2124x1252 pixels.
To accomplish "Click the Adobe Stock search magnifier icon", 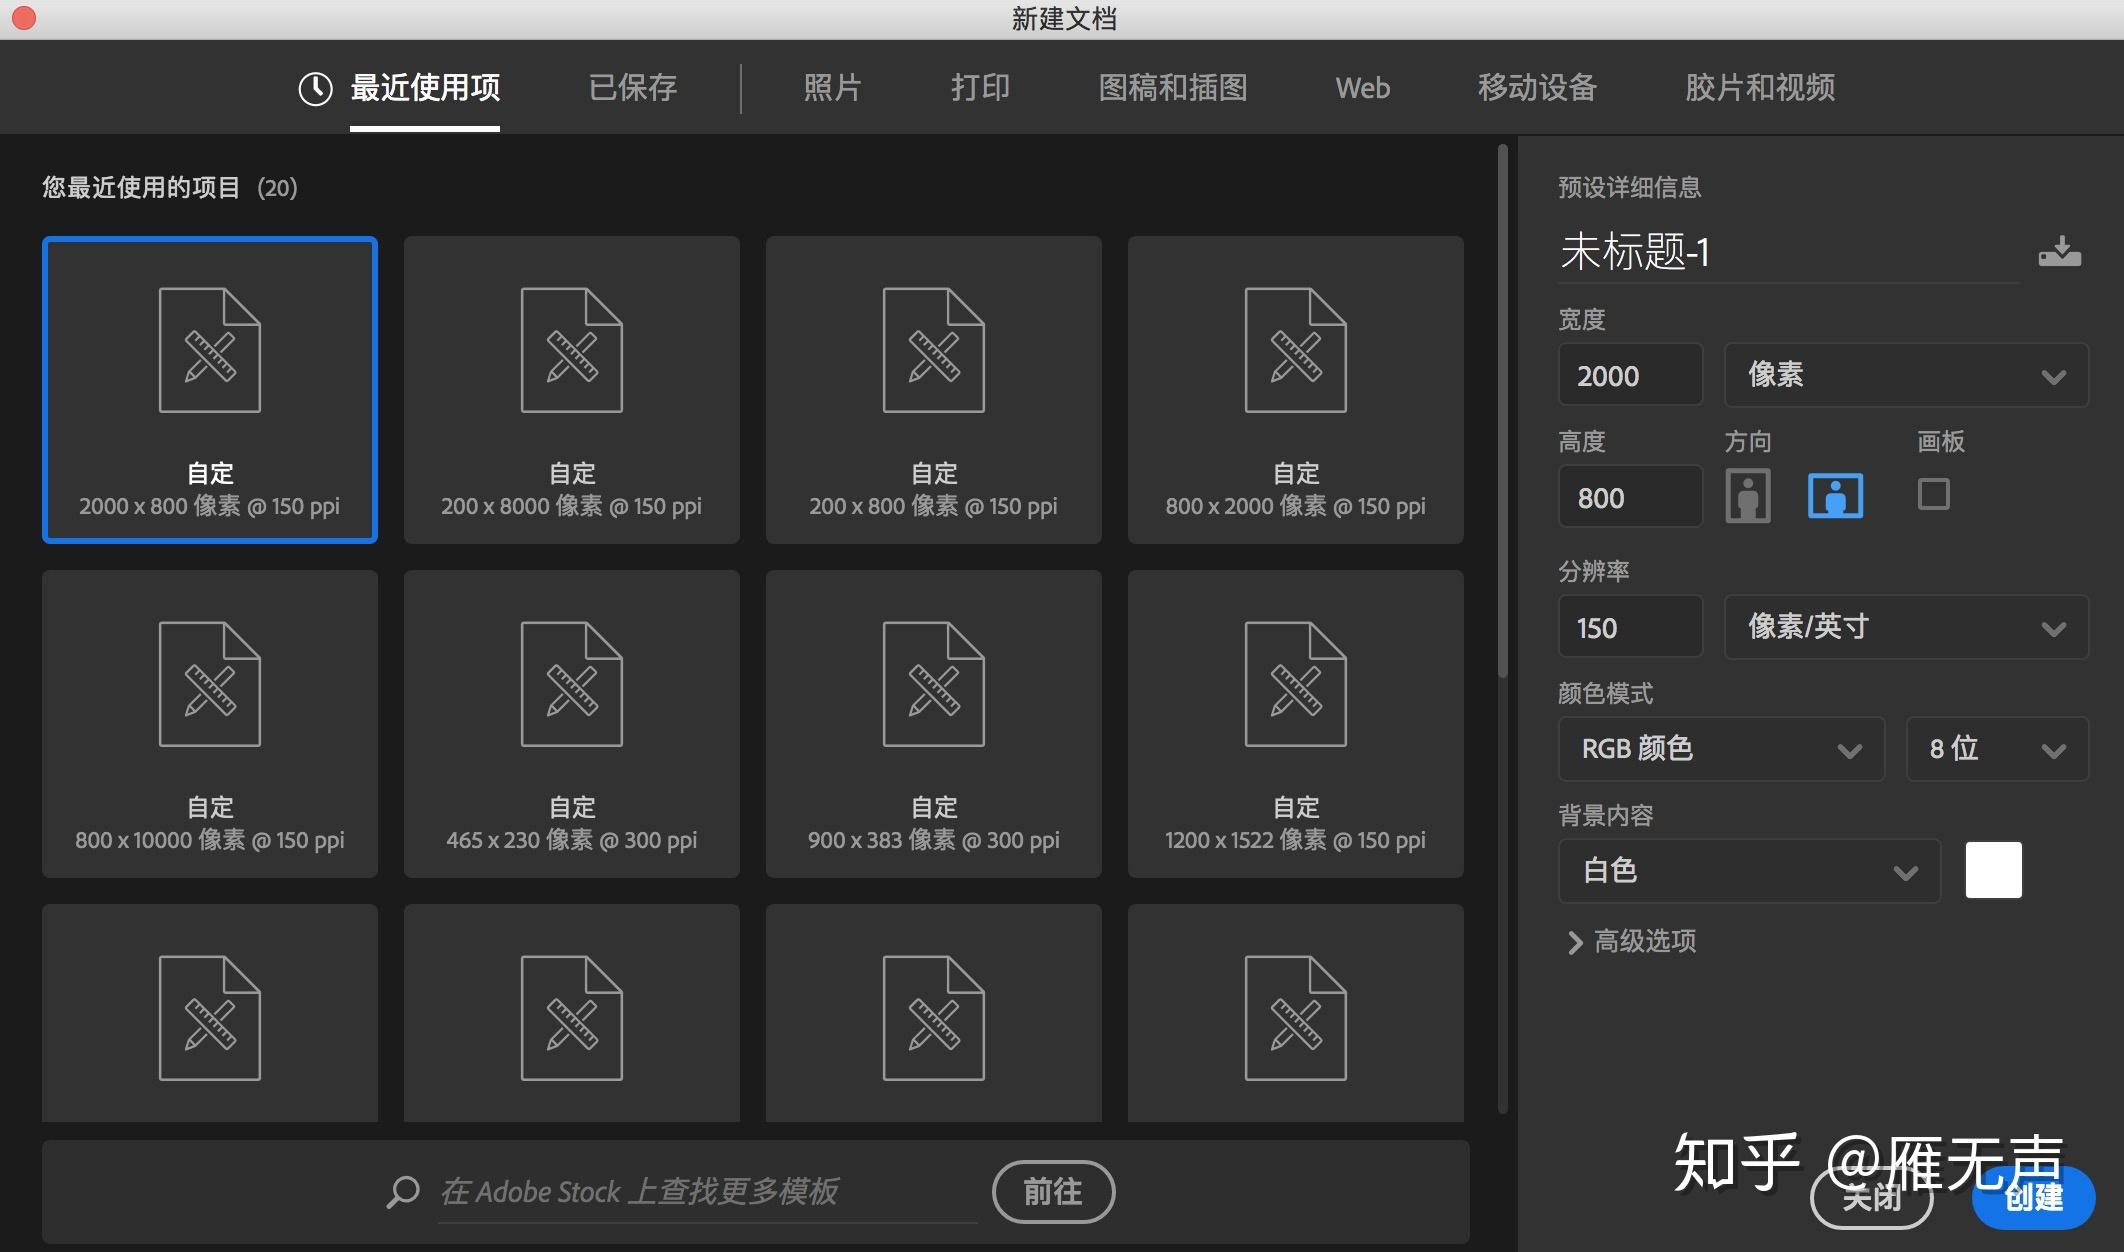I will tap(403, 1191).
